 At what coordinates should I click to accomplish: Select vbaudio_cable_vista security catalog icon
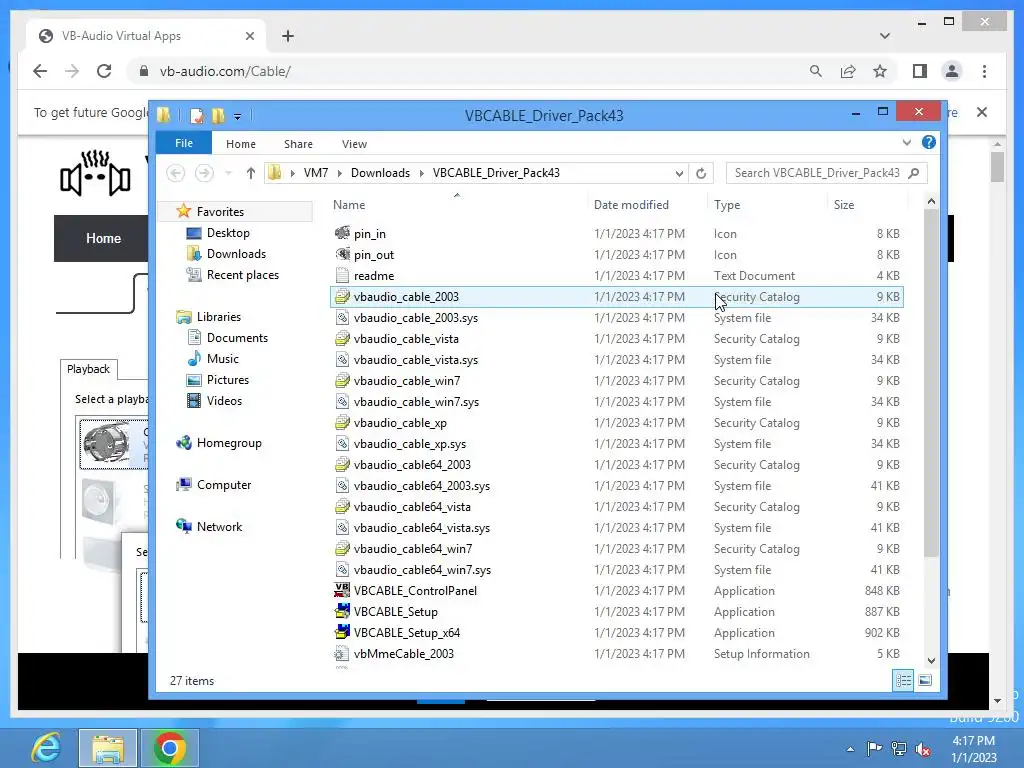[342, 338]
